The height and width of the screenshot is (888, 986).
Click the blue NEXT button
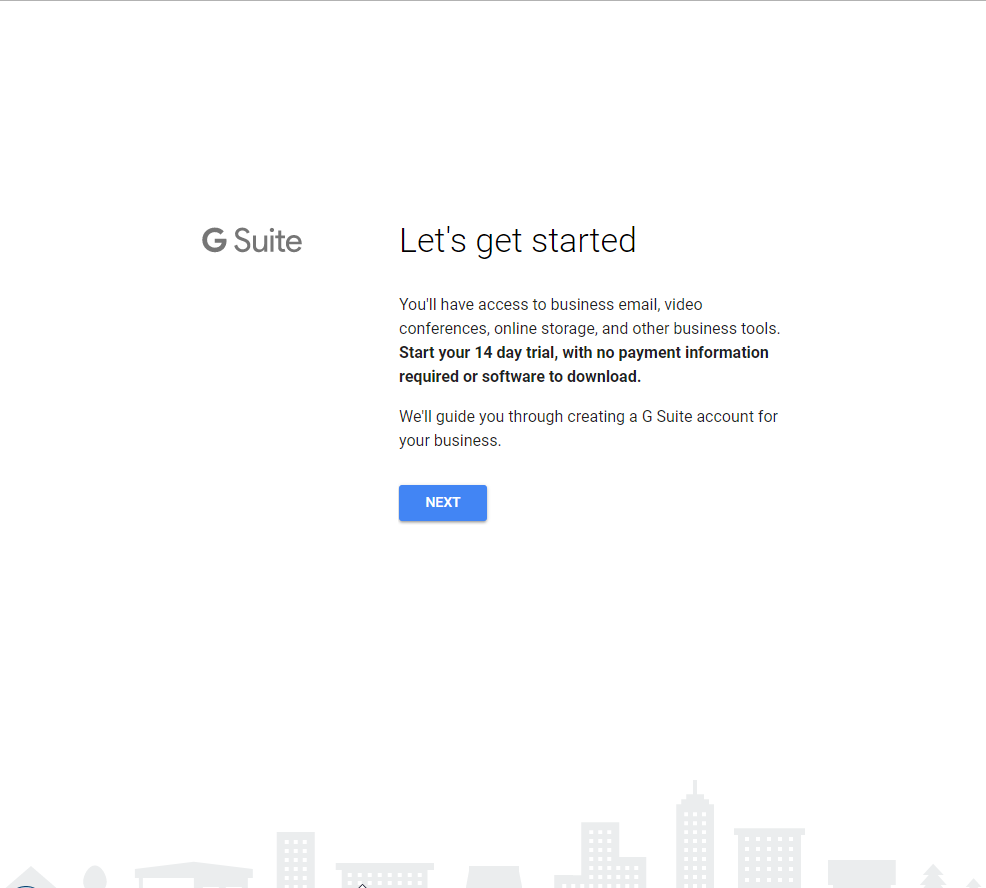pyautogui.click(x=443, y=502)
